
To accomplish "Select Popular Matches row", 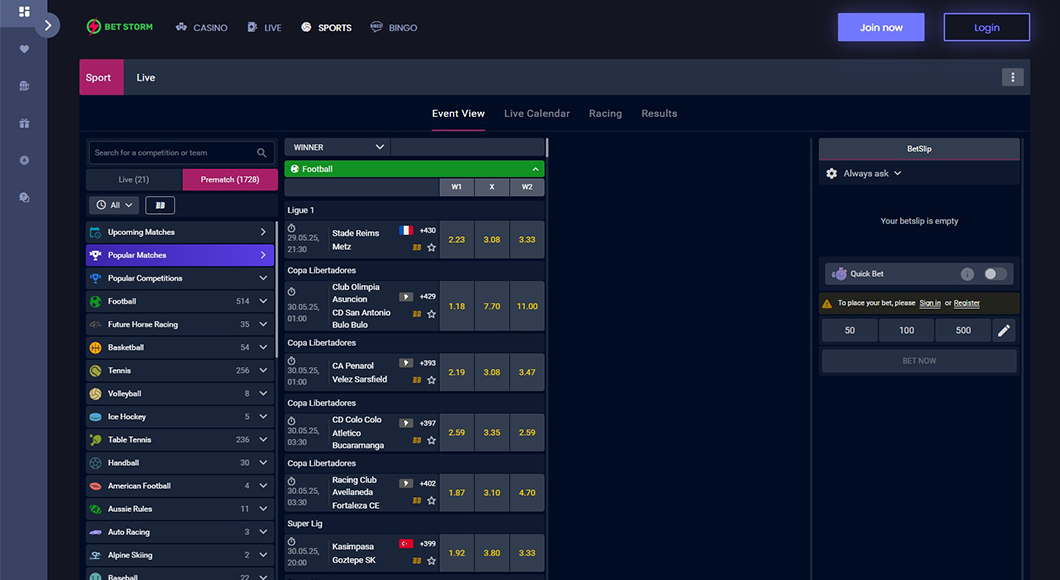I will click(180, 256).
